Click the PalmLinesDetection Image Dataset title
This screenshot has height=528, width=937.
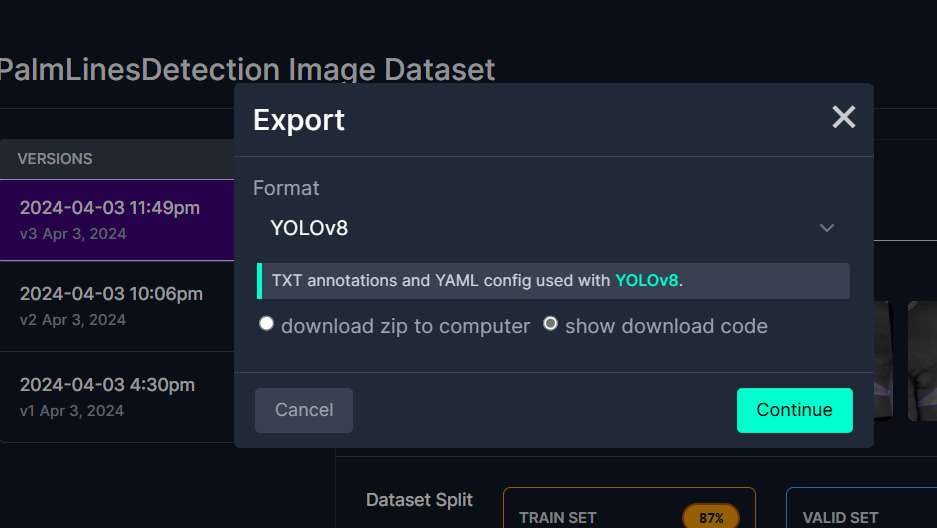click(x=246, y=70)
